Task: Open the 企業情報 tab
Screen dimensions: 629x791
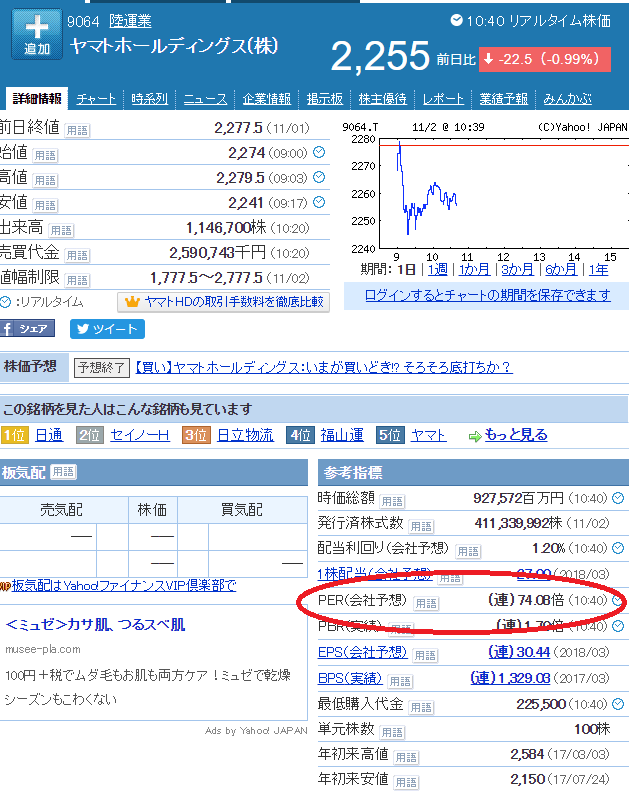Action: tap(267, 99)
